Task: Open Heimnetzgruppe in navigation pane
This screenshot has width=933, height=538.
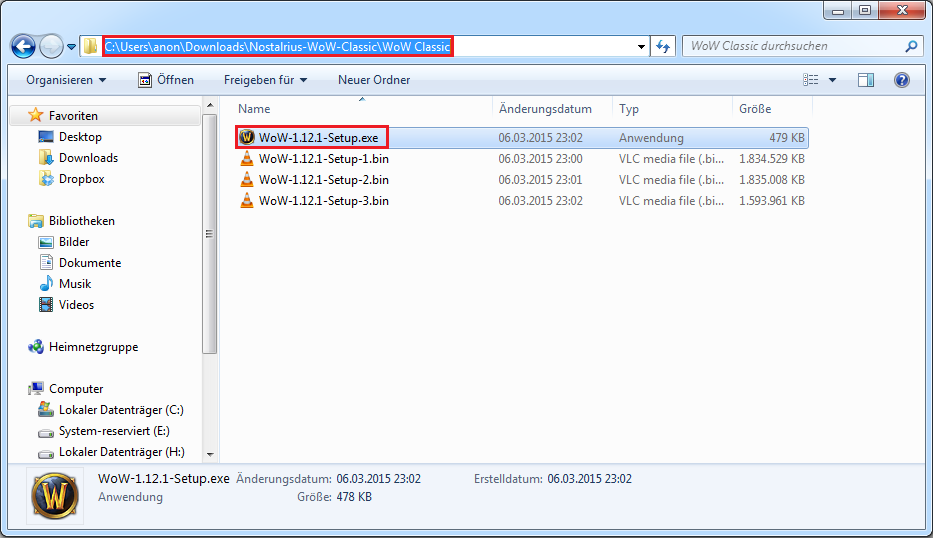Action: point(93,347)
